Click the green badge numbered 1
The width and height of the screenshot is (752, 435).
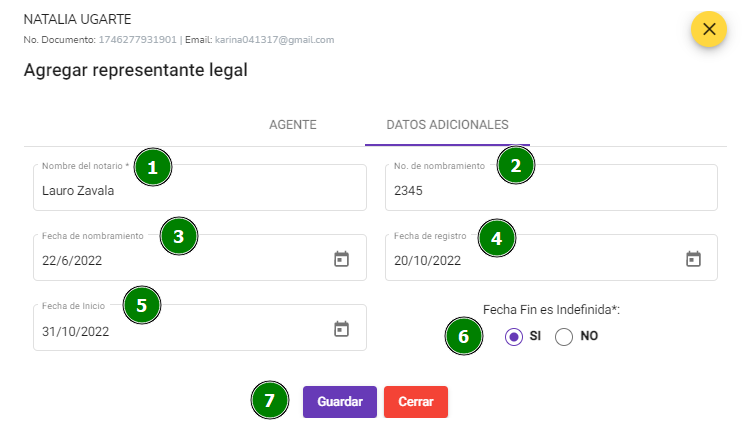(x=153, y=167)
